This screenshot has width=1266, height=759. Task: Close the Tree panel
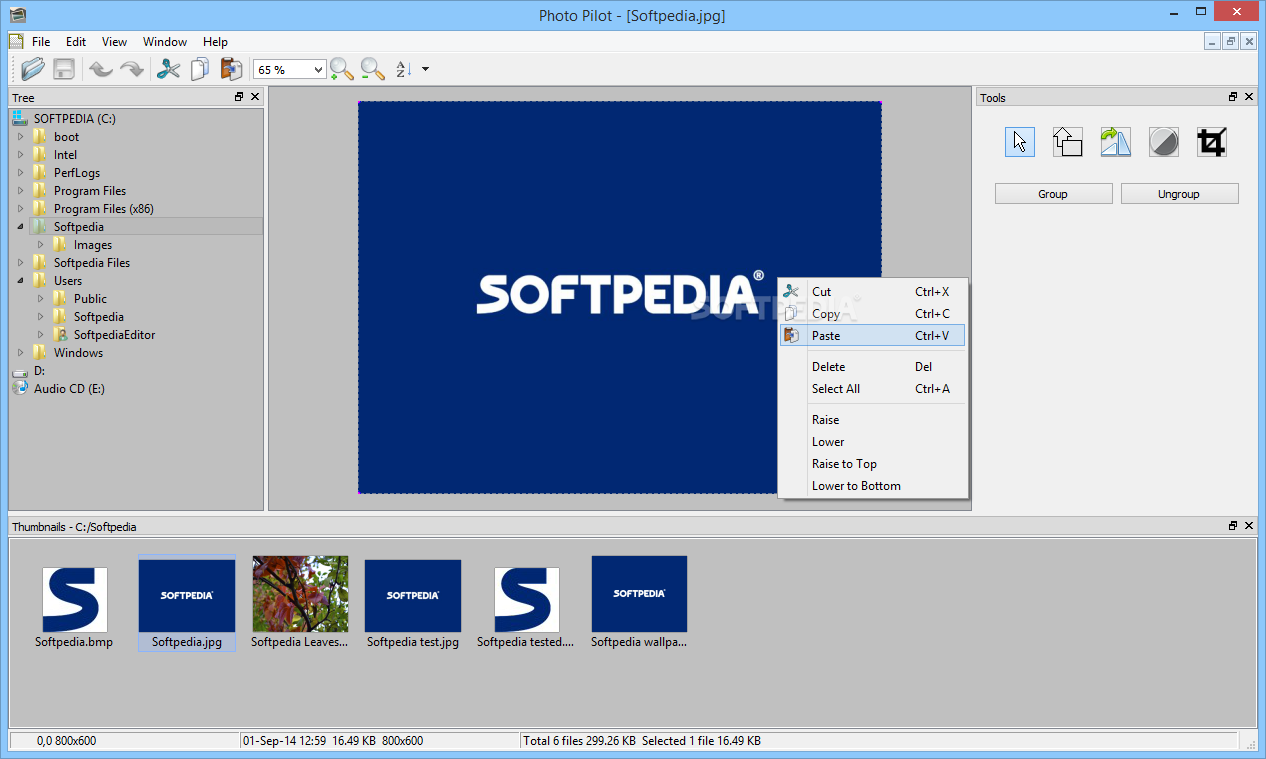(x=255, y=97)
